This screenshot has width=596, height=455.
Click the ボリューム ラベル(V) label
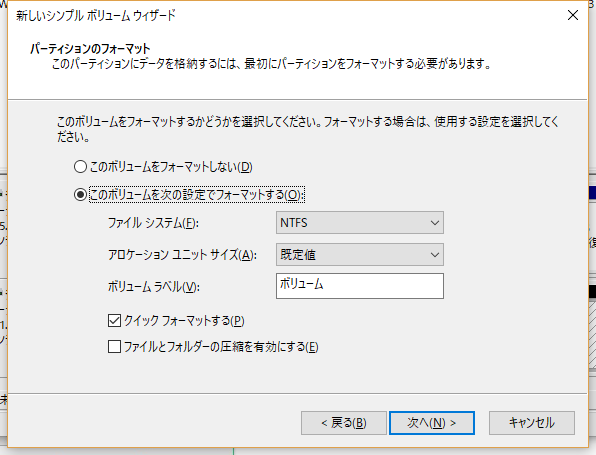click(154, 286)
